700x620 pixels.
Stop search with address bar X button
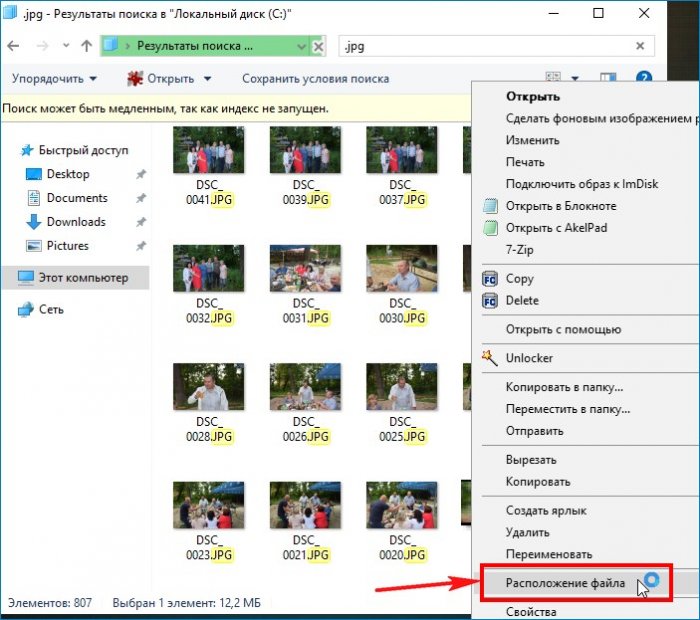pyautogui.click(x=318, y=46)
